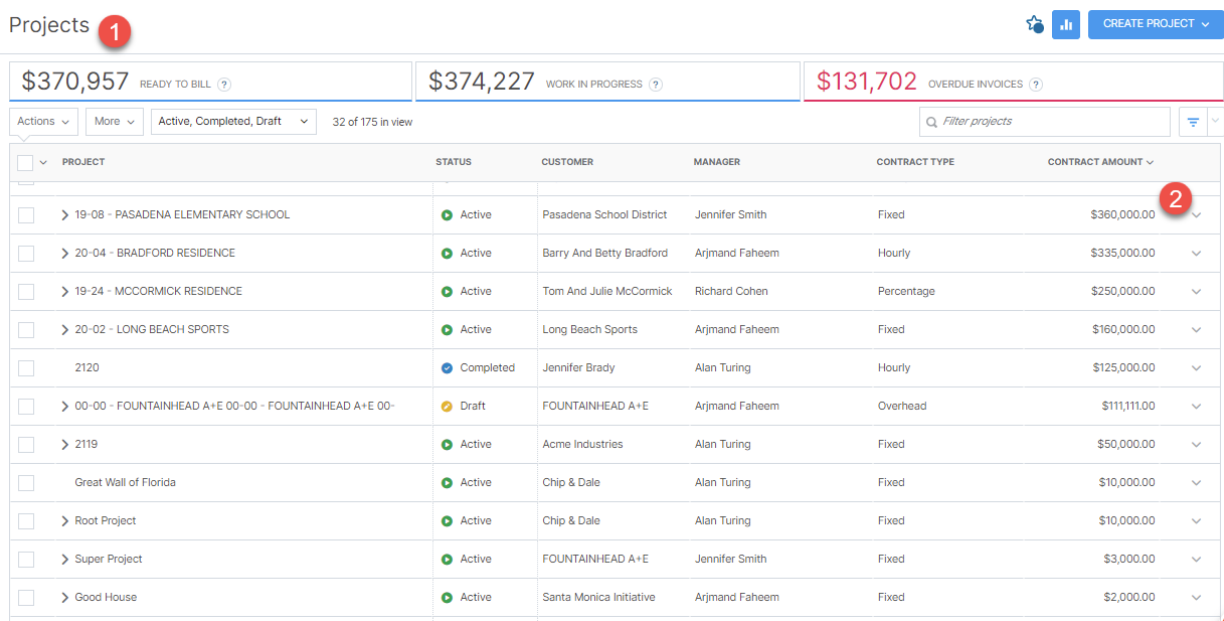Select the $131,702 Overdue Invoices tile
Viewport: 1224px width, 621px height.
click(x=1012, y=82)
